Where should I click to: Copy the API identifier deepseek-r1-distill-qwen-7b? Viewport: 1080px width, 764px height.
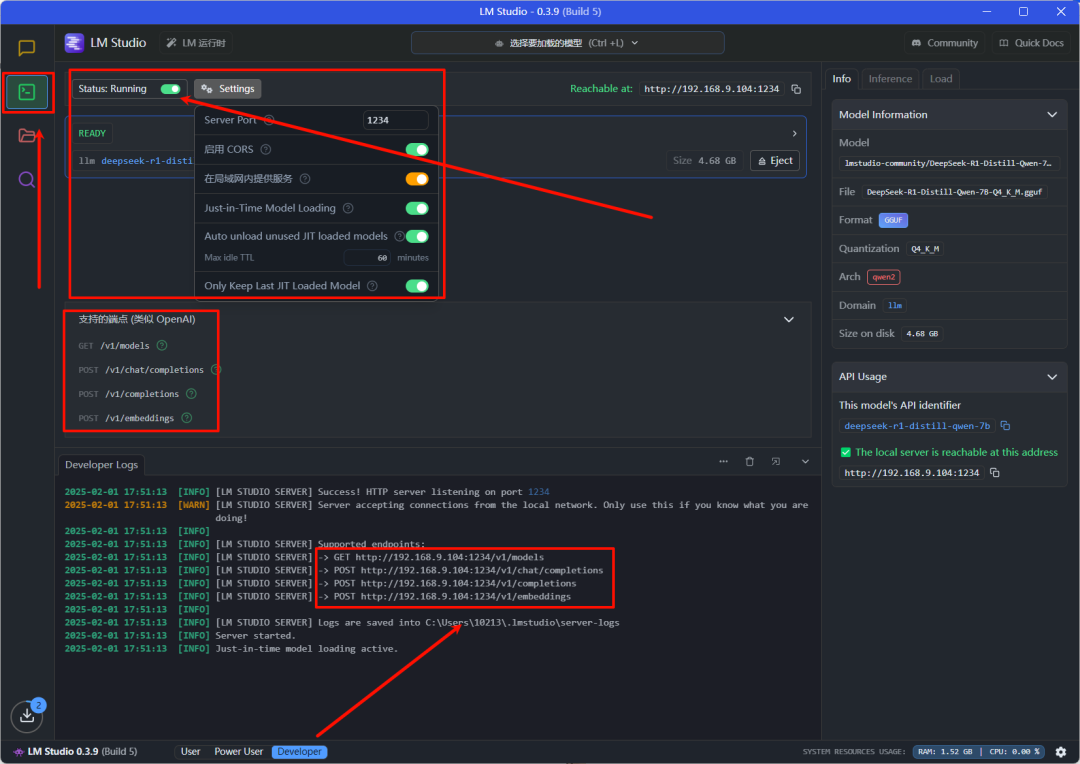1006,426
